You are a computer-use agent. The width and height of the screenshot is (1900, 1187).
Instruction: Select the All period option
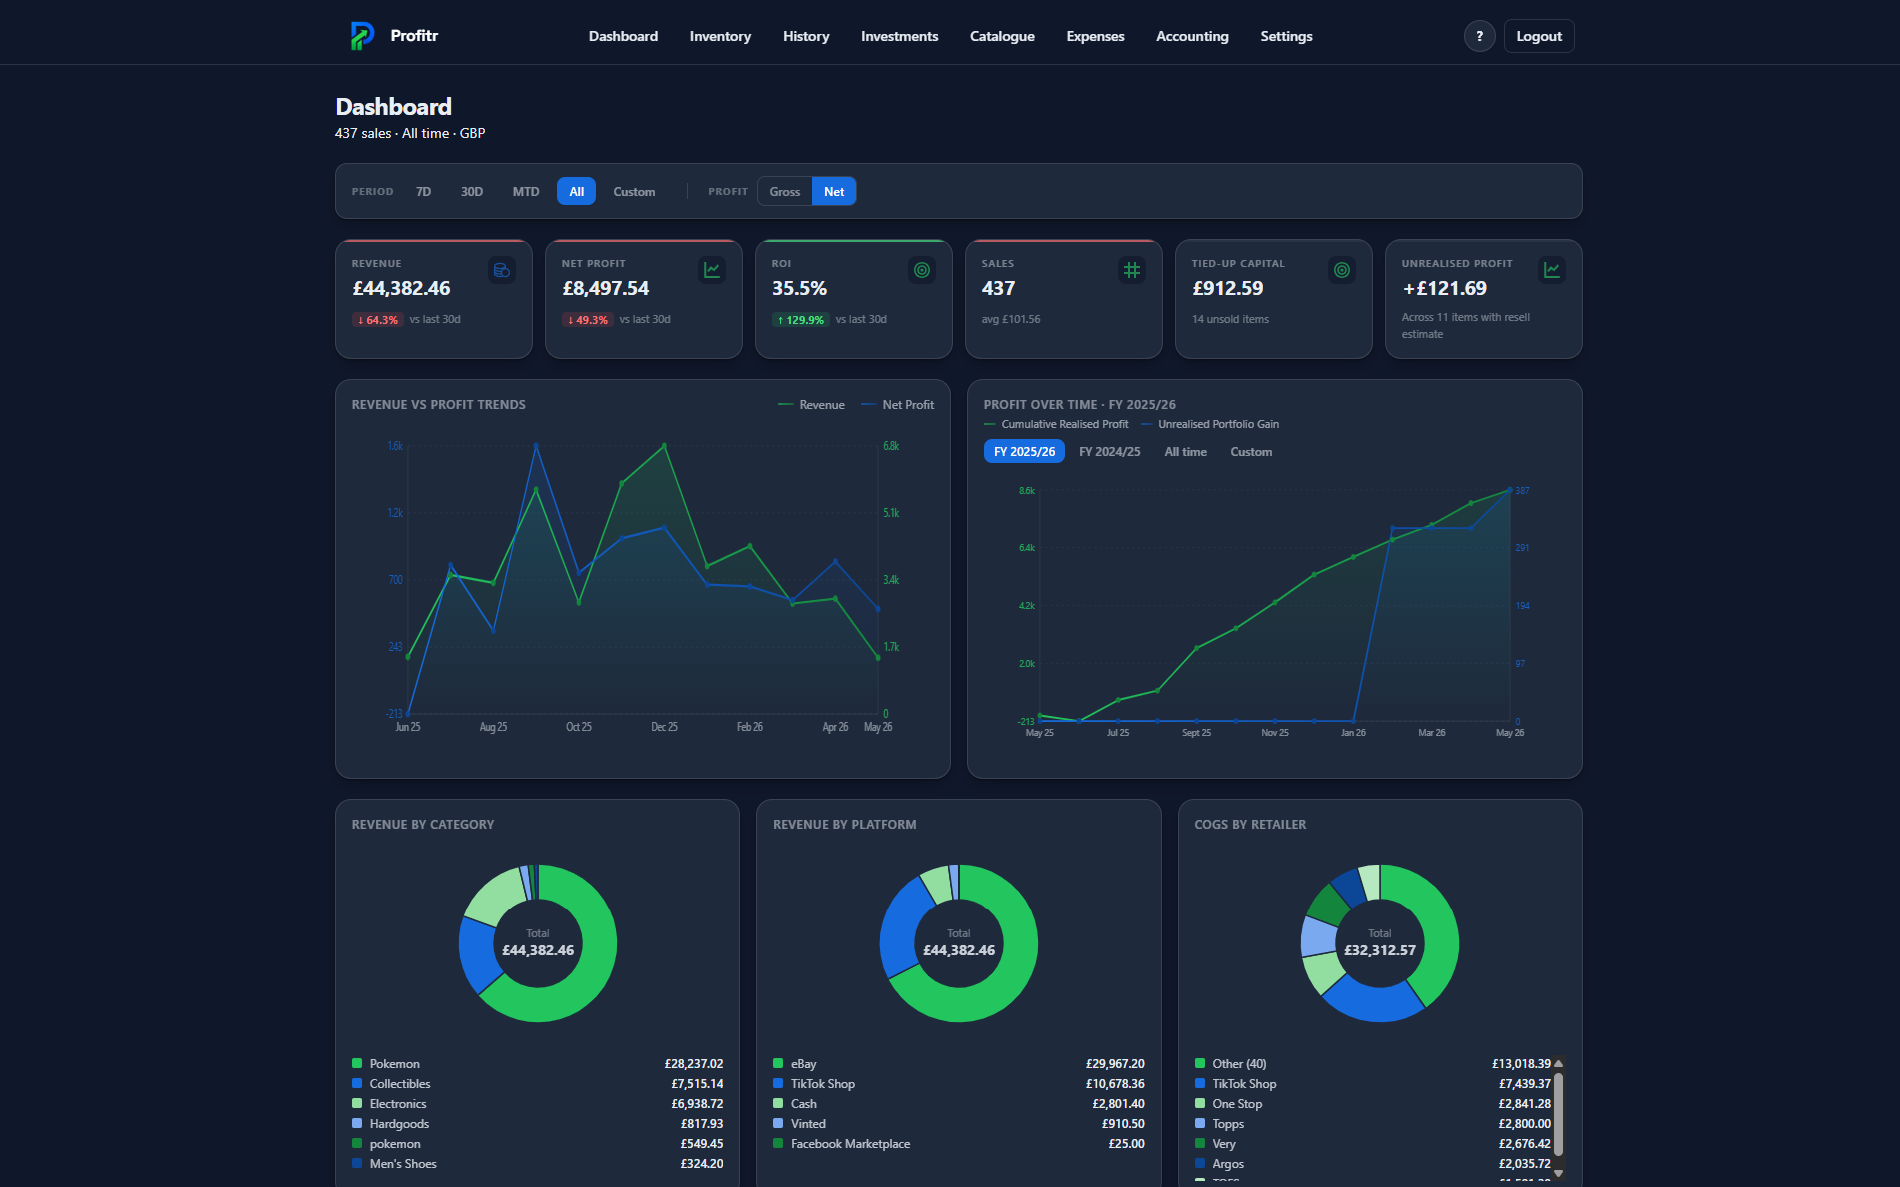click(577, 191)
